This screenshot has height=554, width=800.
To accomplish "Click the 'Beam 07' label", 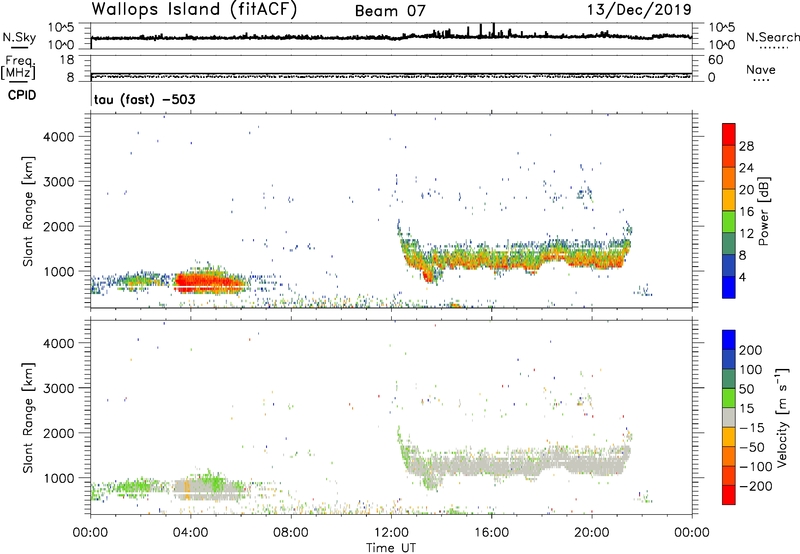I will pyautogui.click(x=390, y=11).
